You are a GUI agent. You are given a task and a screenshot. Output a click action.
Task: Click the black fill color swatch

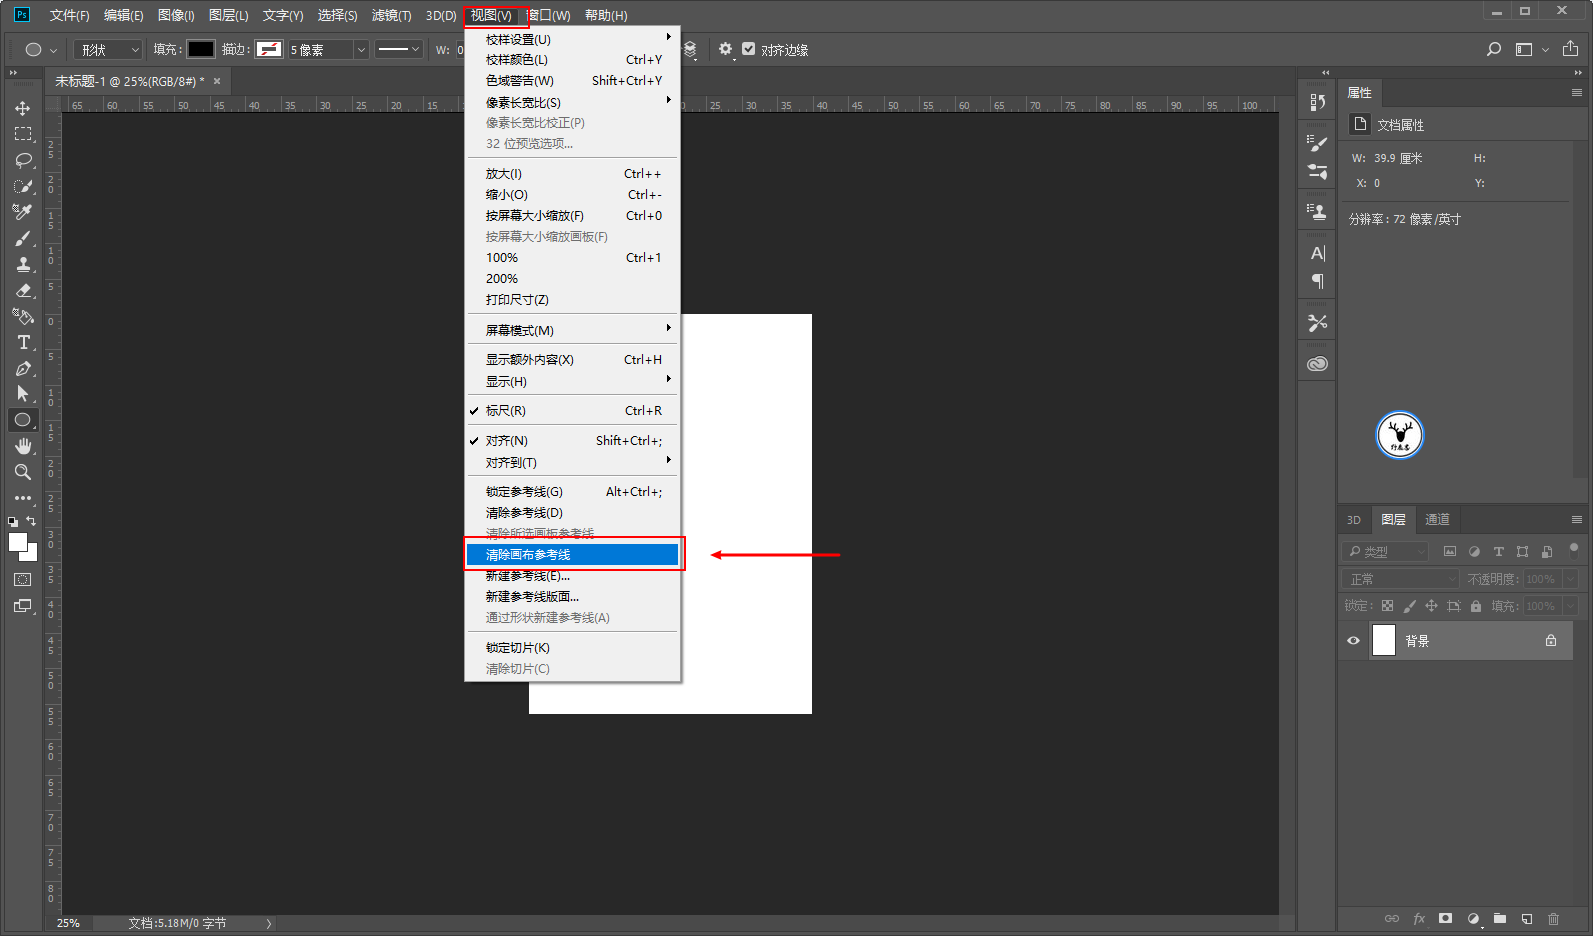coord(201,49)
